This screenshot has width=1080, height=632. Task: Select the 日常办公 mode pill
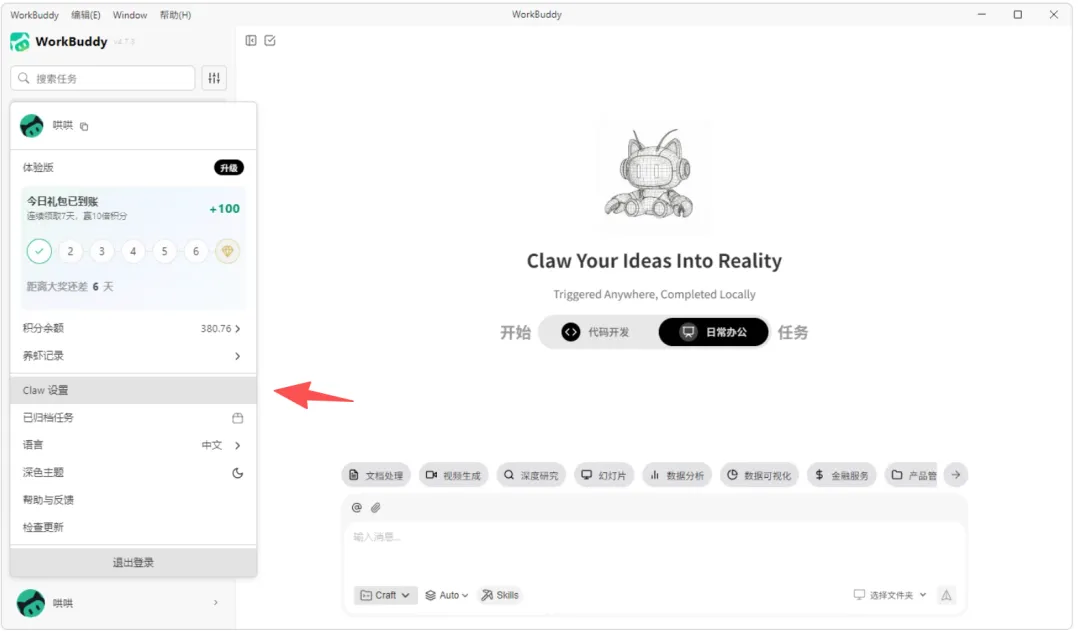coord(714,333)
